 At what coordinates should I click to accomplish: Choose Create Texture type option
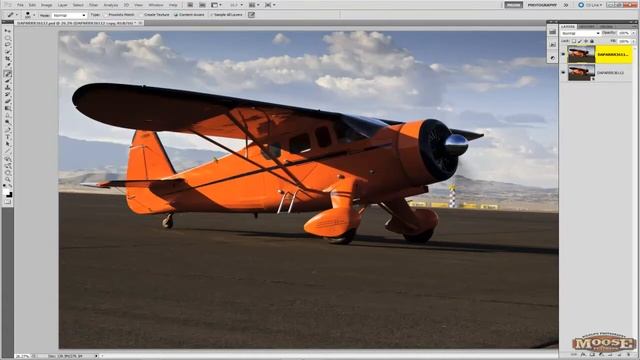pos(154,15)
